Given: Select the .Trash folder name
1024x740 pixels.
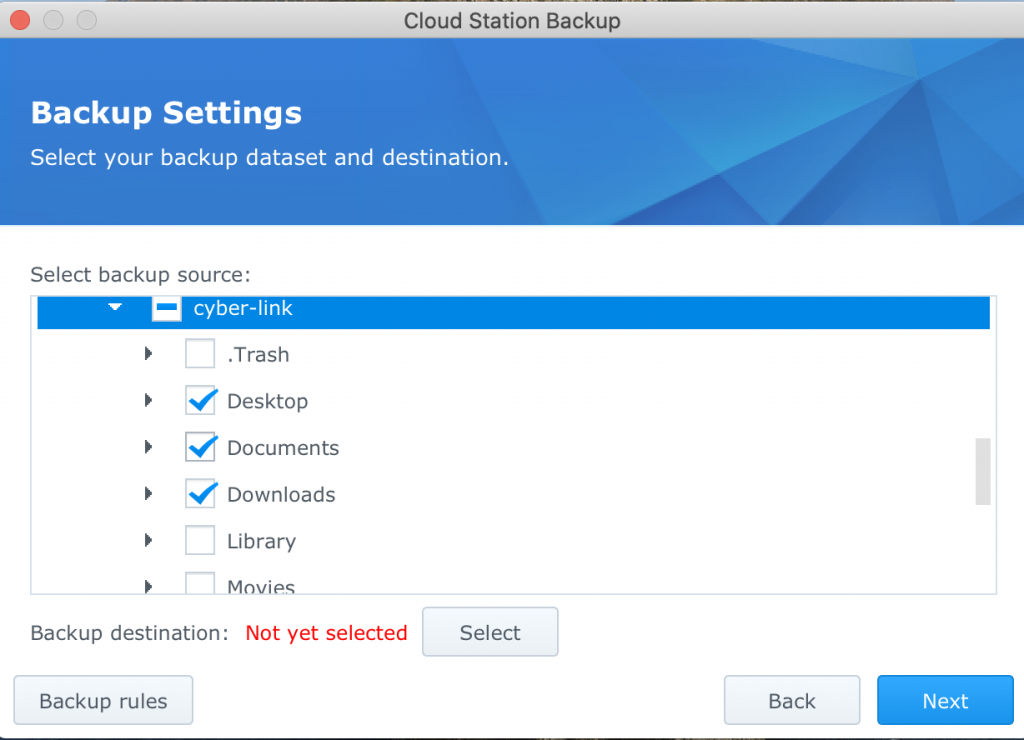Looking at the screenshot, I should click(259, 355).
